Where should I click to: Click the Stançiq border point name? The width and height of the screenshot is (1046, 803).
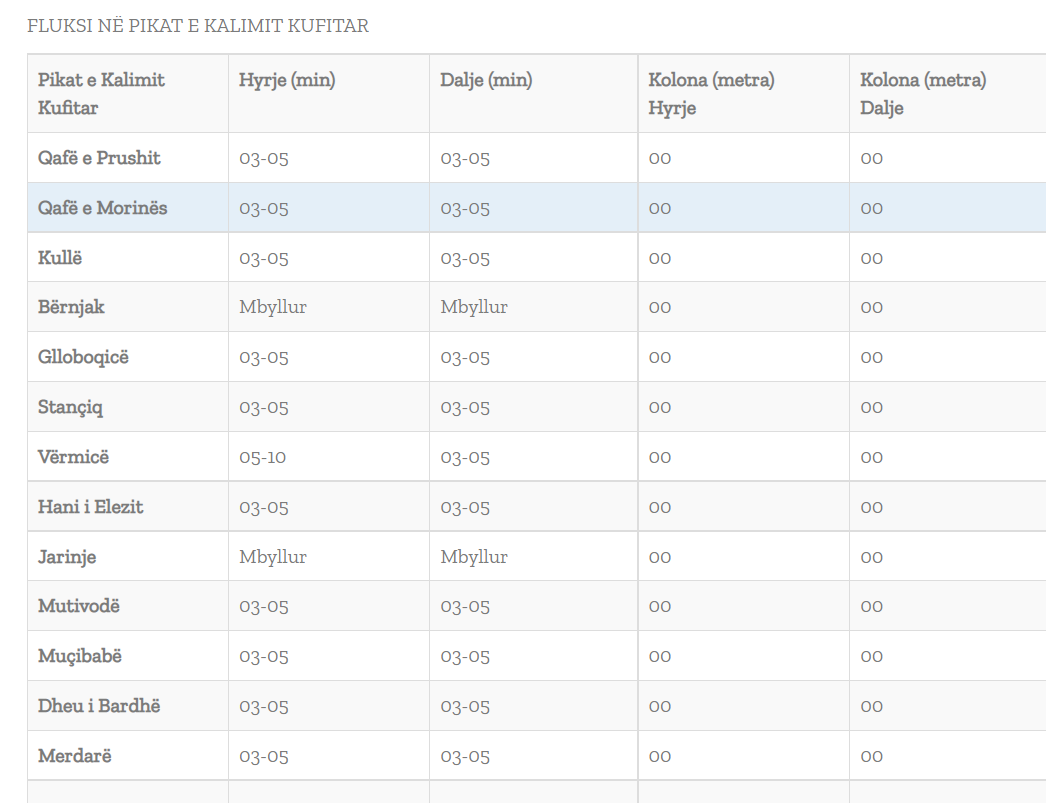tap(70, 407)
